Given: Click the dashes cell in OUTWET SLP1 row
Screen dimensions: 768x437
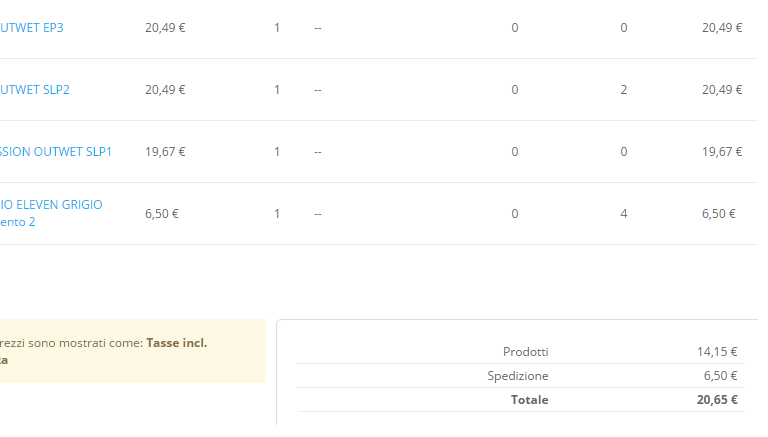Looking at the screenshot, I should [x=318, y=152].
